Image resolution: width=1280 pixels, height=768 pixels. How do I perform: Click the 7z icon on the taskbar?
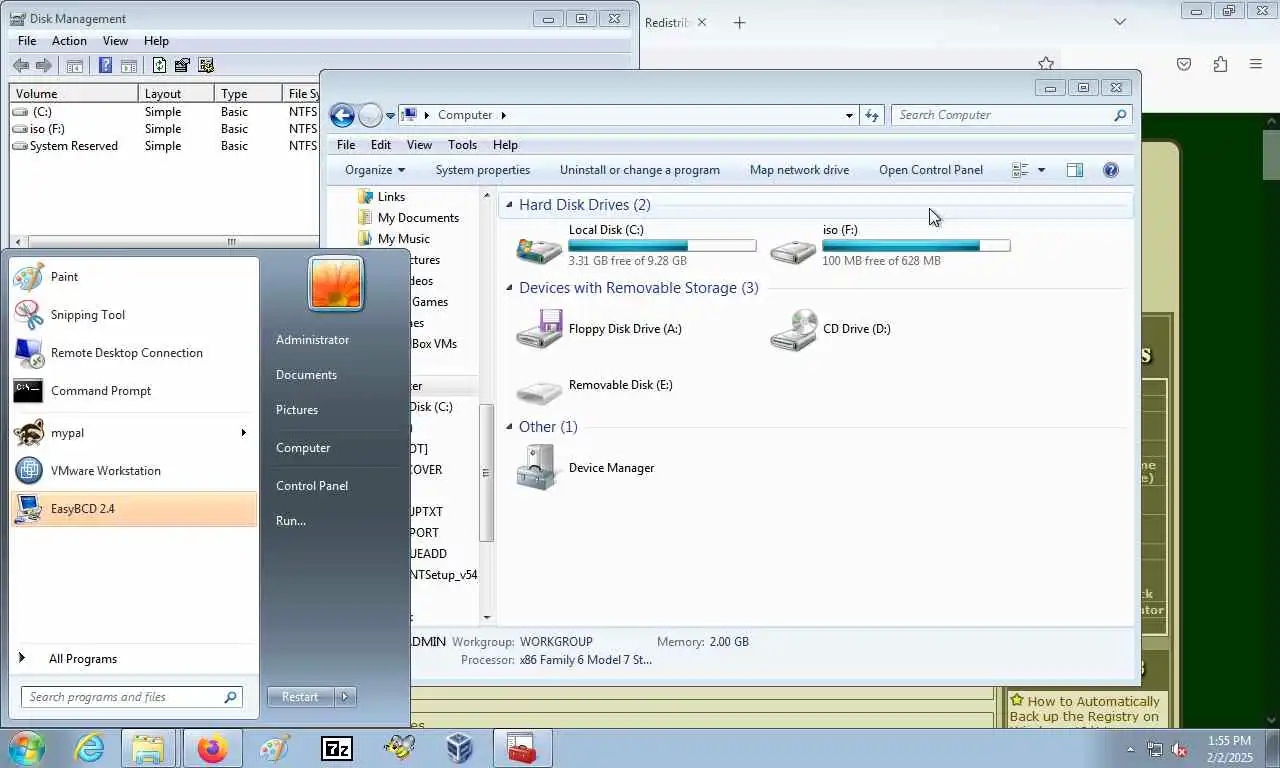point(336,748)
